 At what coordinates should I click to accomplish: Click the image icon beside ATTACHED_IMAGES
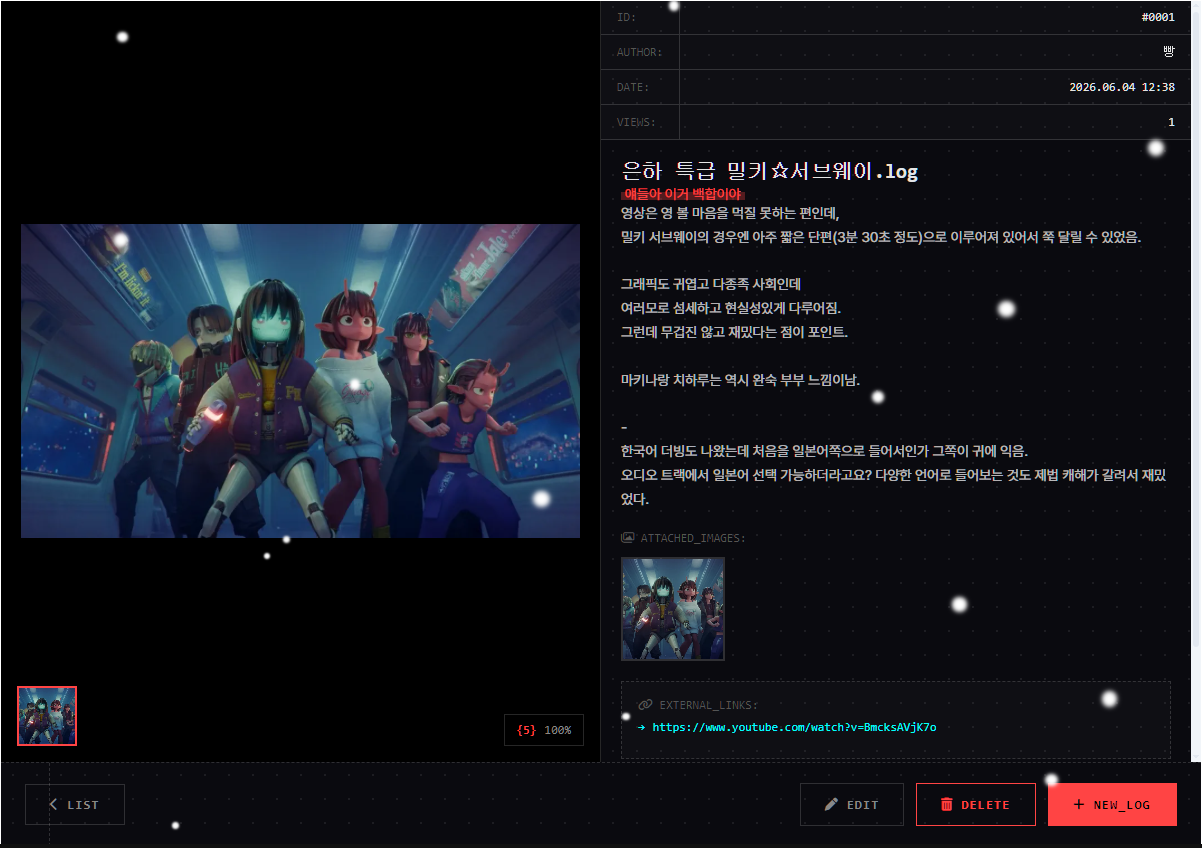pyautogui.click(x=628, y=538)
